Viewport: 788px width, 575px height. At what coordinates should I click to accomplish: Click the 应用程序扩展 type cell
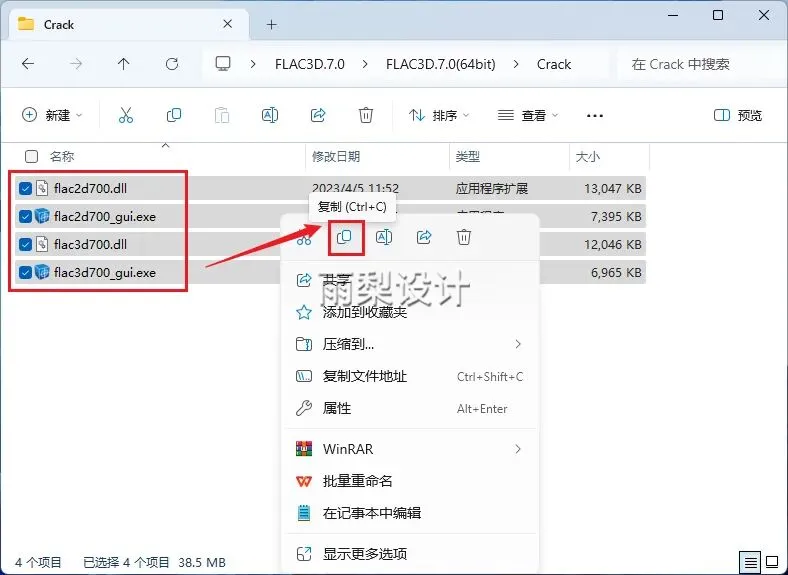click(491, 188)
